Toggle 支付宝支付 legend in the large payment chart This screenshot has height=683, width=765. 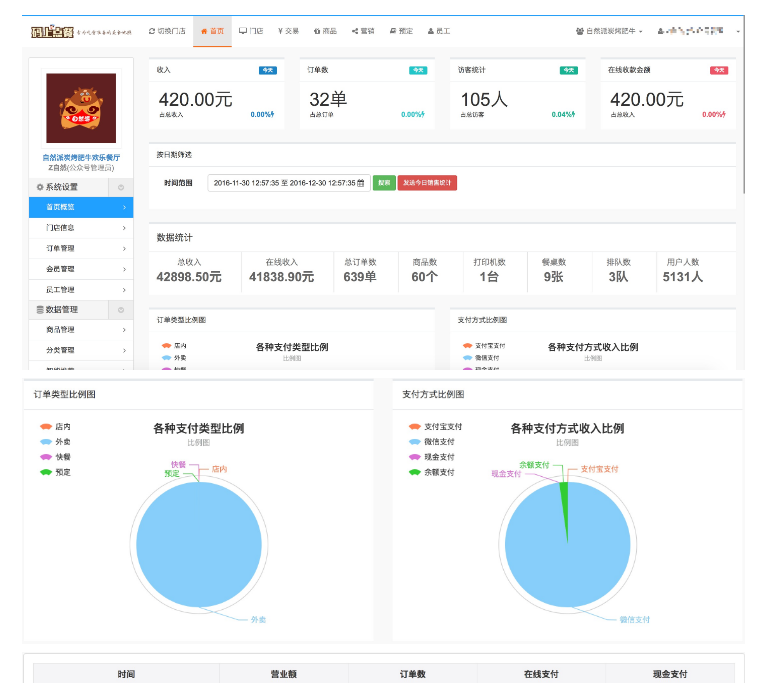[435, 427]
